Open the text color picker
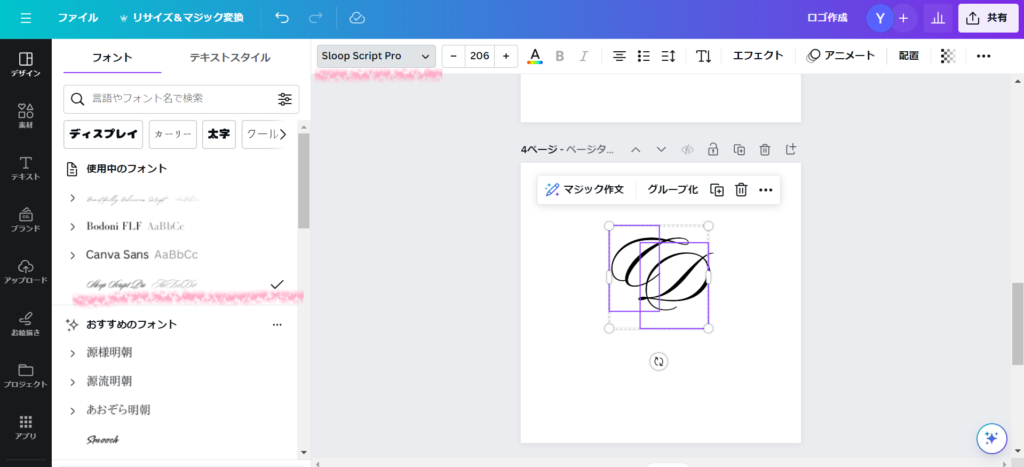 coord(535,56)
